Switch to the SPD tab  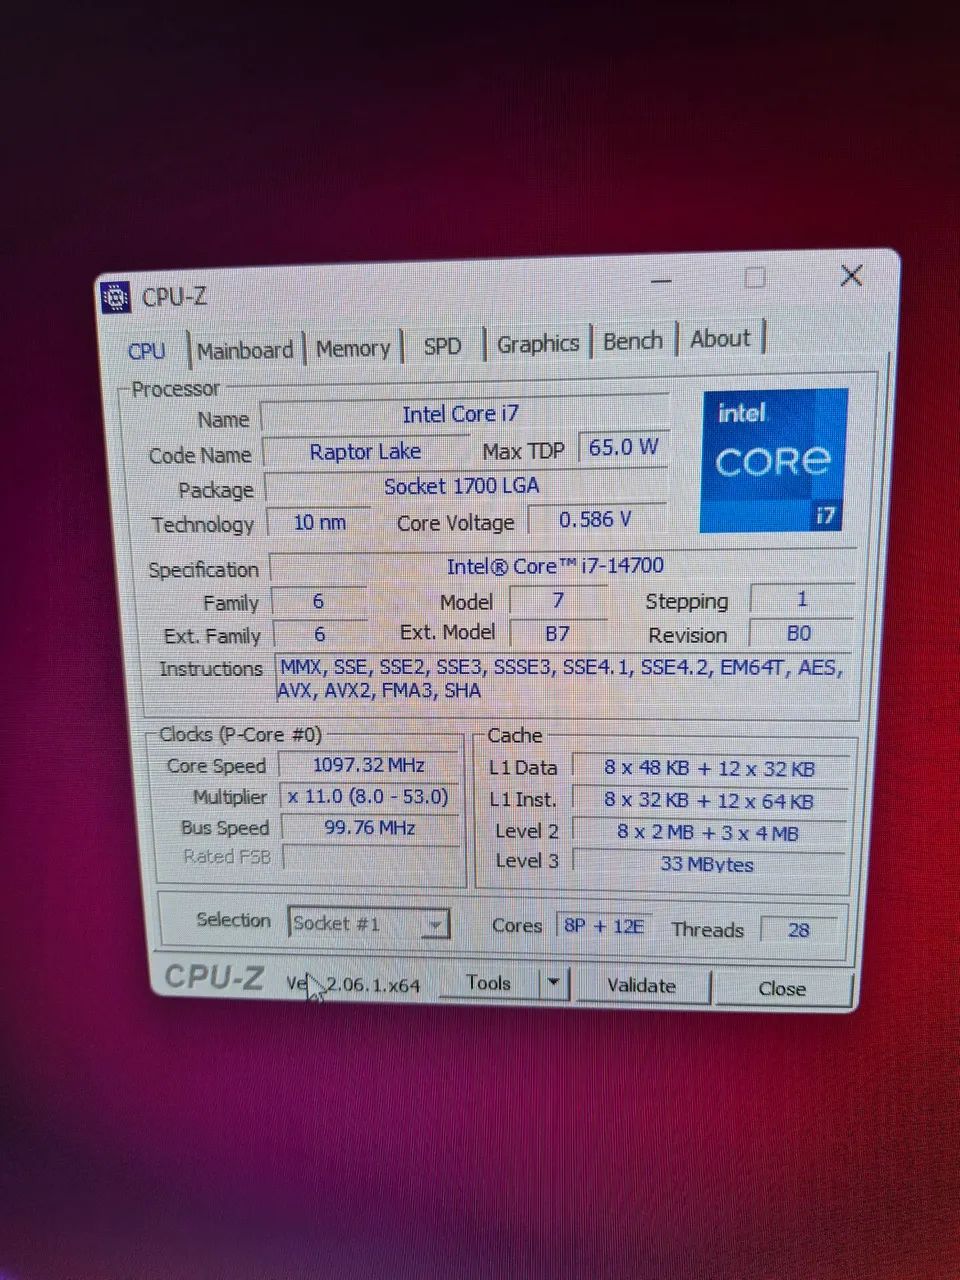point(442,346)
